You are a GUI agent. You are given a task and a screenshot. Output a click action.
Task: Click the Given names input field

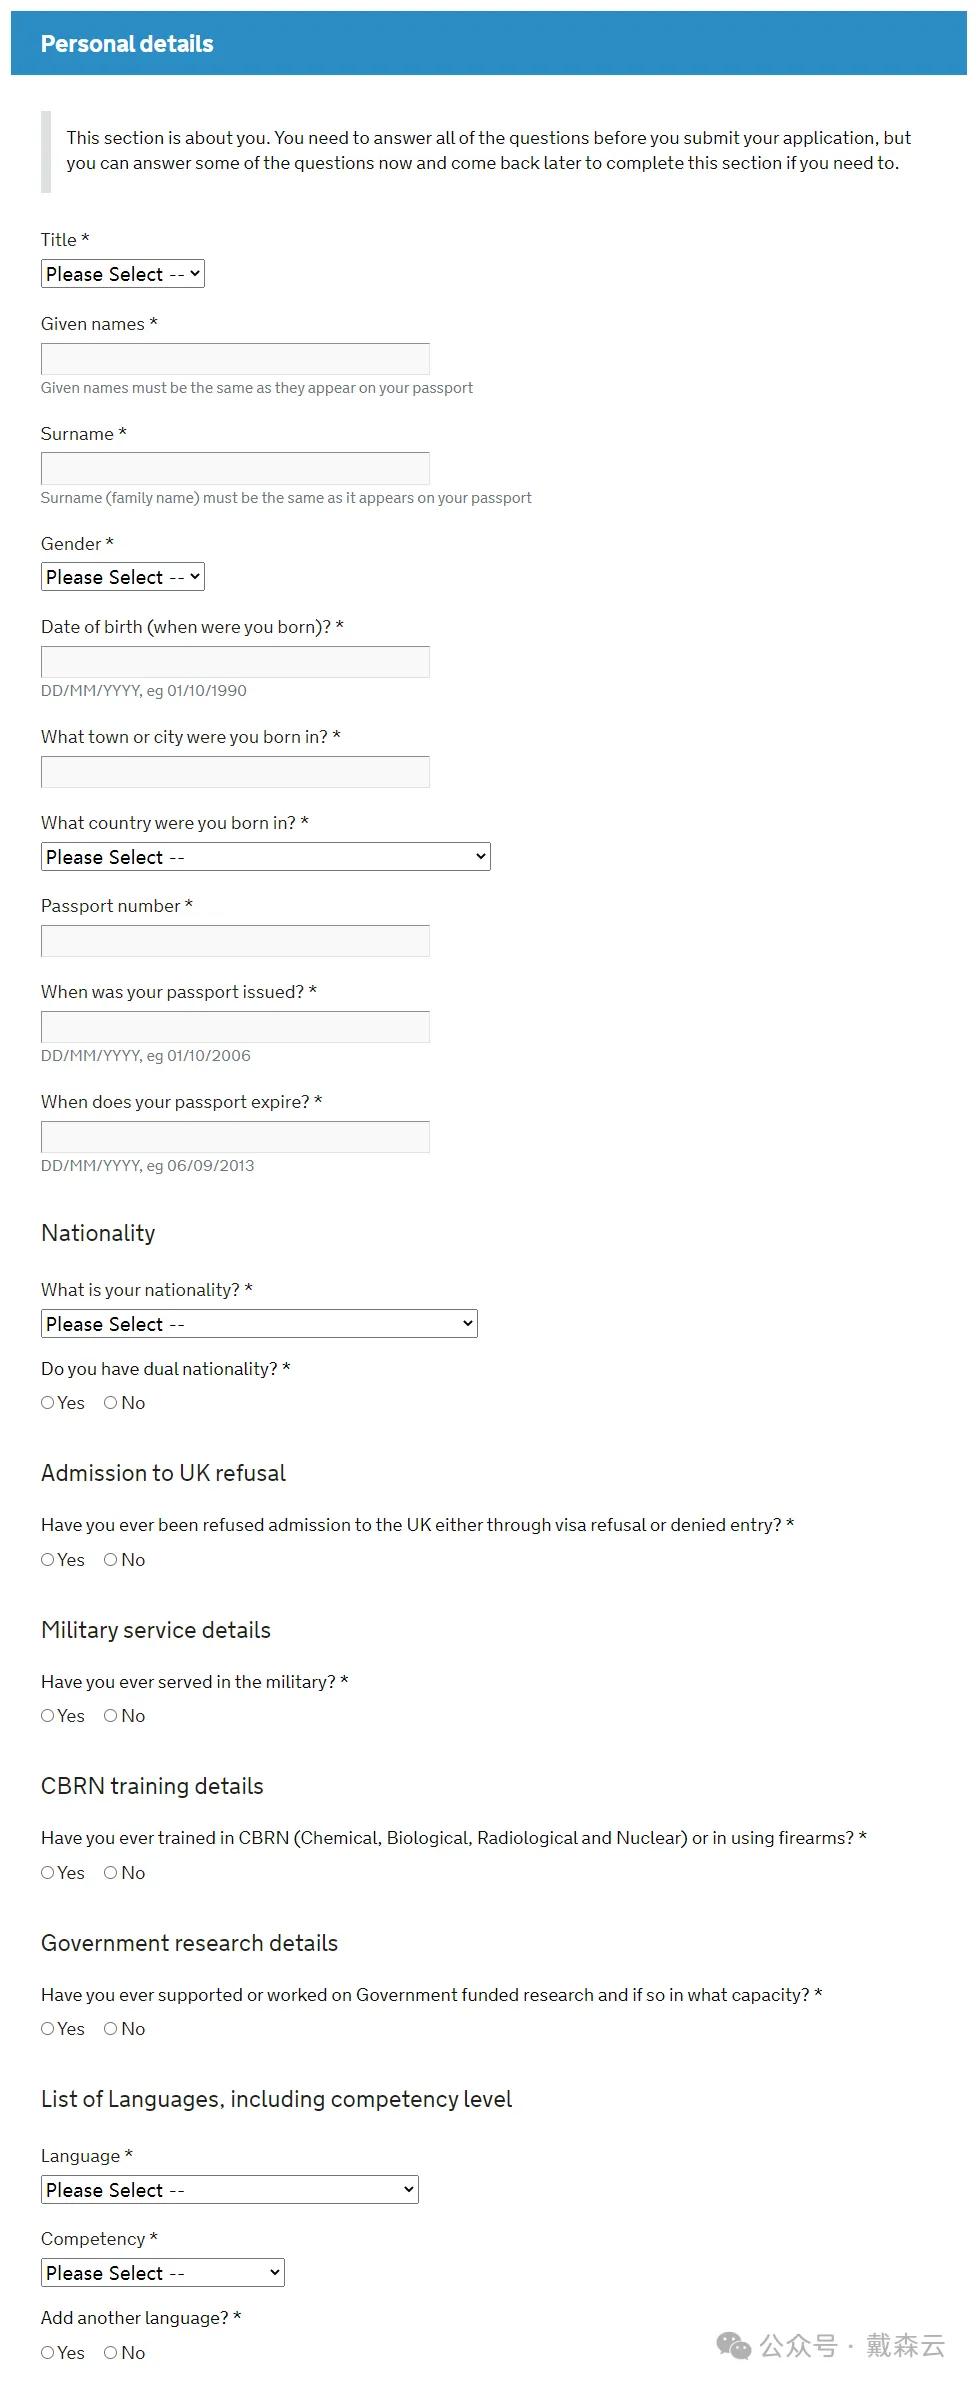pos(235,359)
